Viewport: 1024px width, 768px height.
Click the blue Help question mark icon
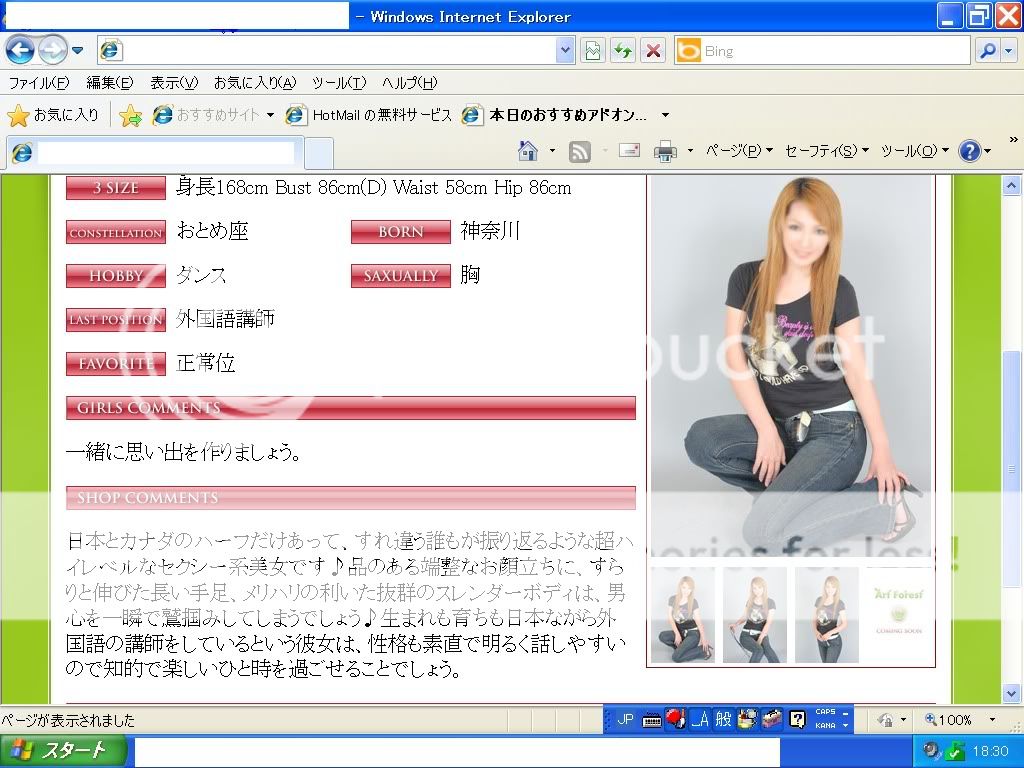pos(968,151)
